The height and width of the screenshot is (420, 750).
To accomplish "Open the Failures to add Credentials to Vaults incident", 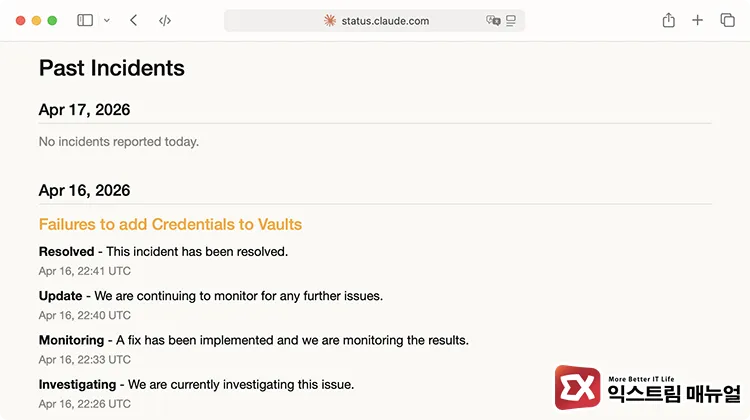I will 170,224.
